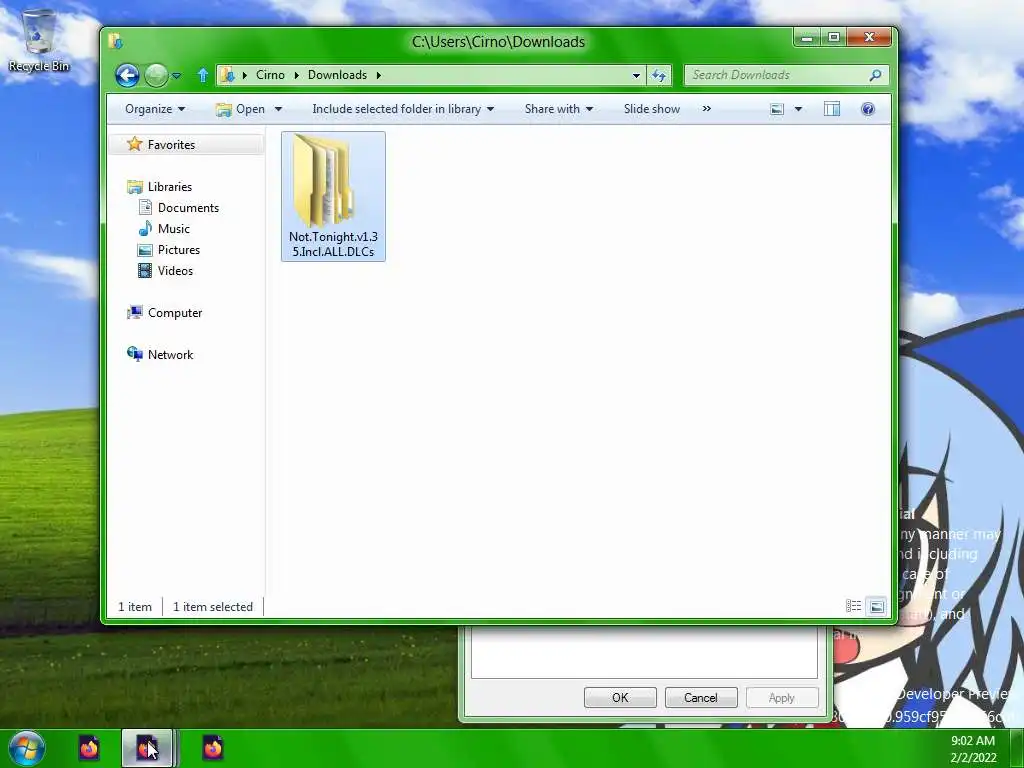The image size is (1024, 768).
Task: Expand the Open dropdown arrow
Action: [x=278, y=109]
